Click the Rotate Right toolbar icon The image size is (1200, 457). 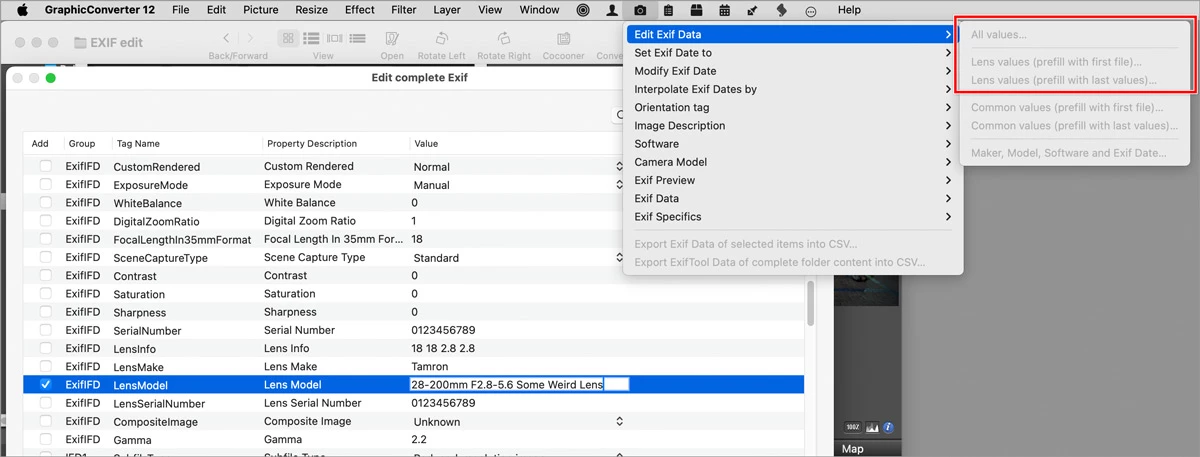click(504, 39)
